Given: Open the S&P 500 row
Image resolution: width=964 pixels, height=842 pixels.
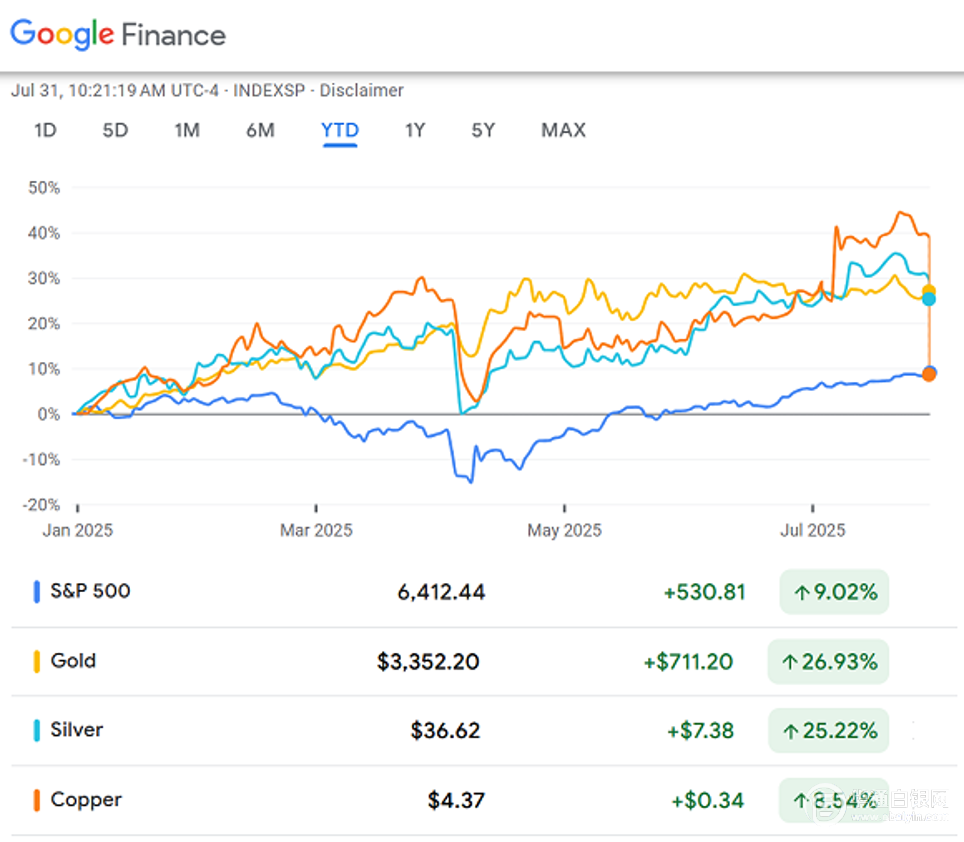Looking at the screenshot, I should [484, 592].
